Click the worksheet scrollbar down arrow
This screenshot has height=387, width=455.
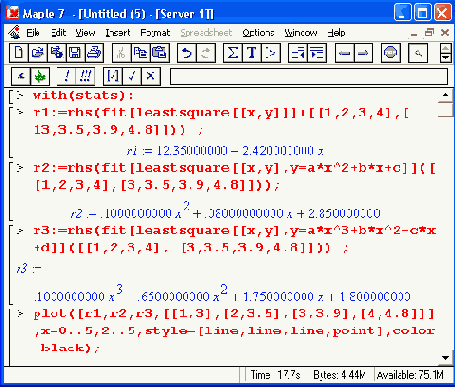click(x=445, y=358)
